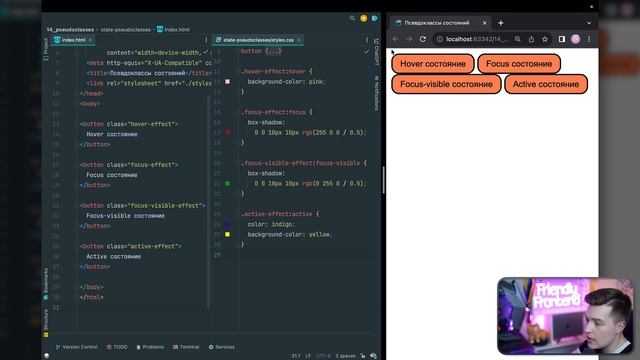Open the Version Control tool window
Image resolution: width=640 pixels, height=360 pixels.
(x=76, y=347)
